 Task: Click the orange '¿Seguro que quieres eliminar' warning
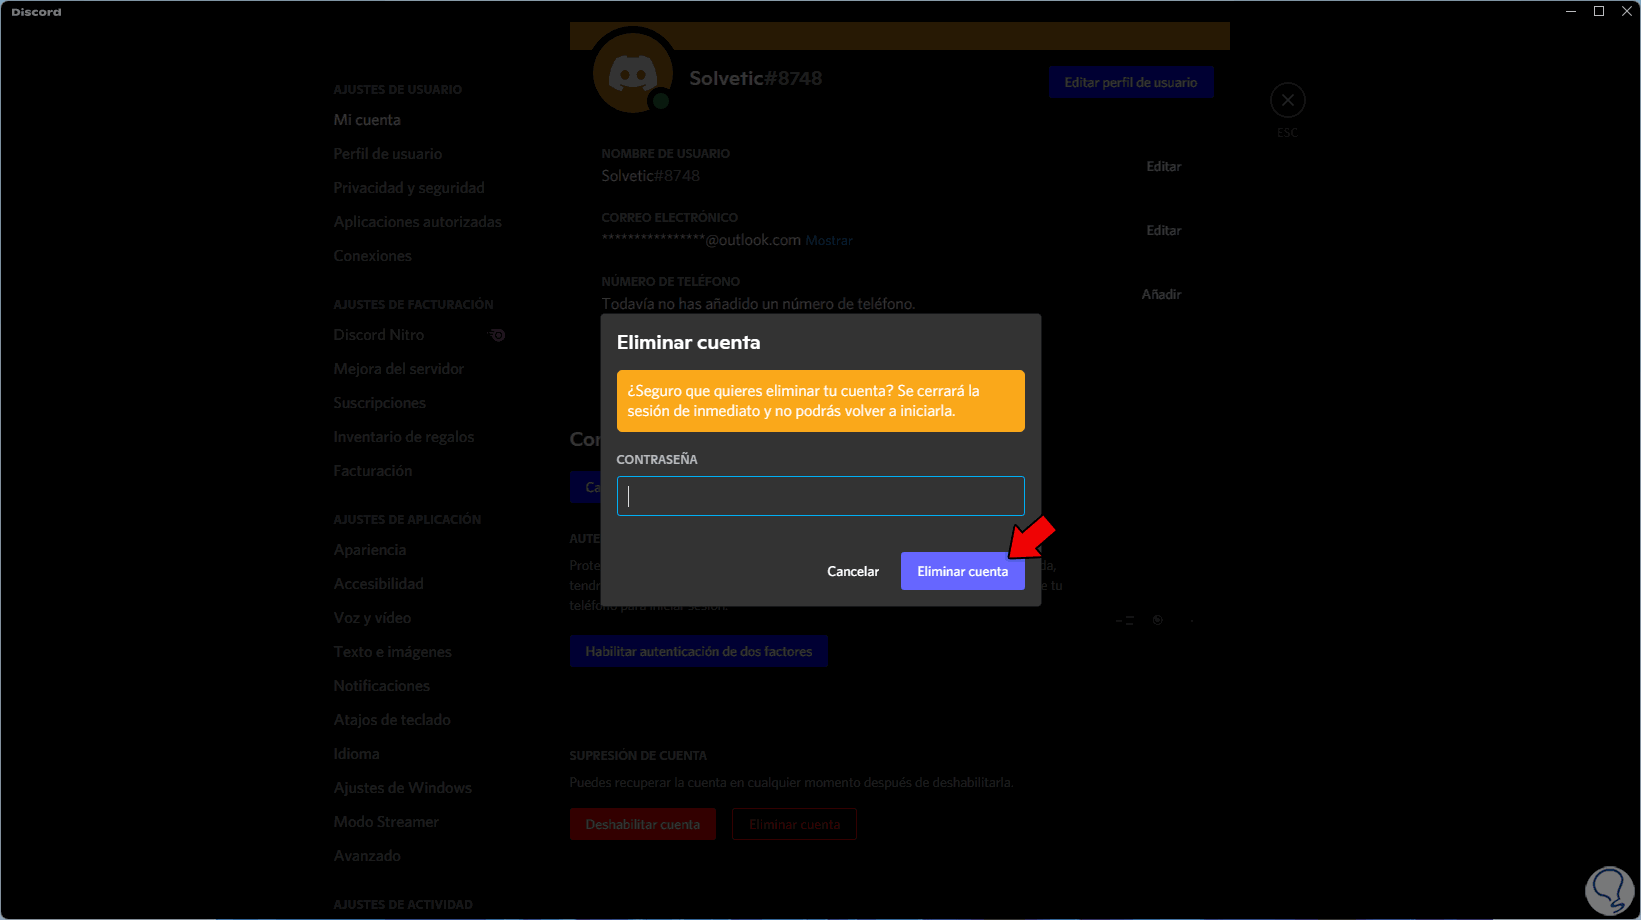[x=821, y=401]
